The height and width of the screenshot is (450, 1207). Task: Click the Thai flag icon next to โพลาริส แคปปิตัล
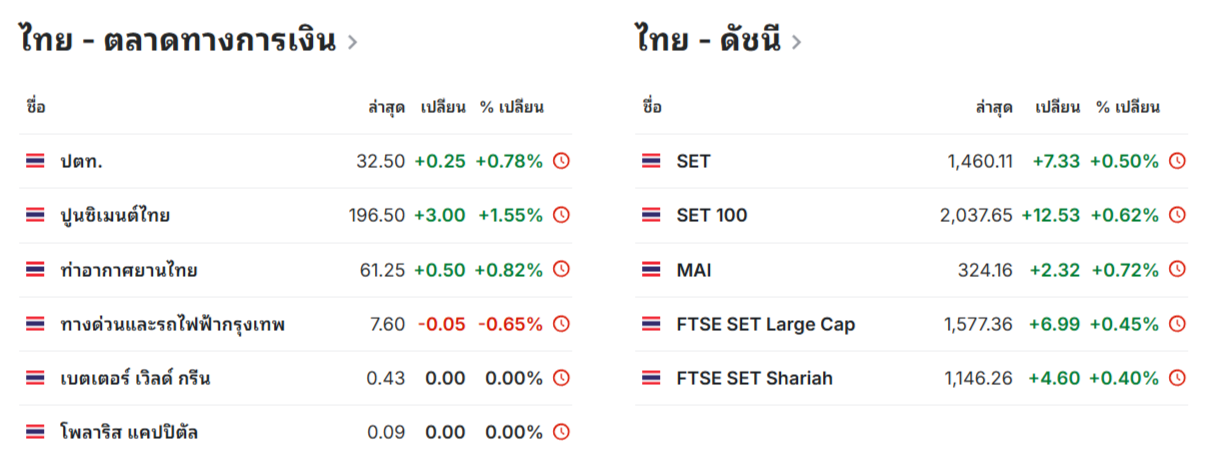[x=36, y=433]
